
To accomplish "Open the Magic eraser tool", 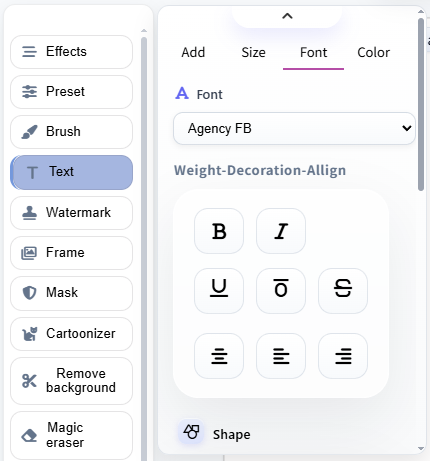I will pyautogui.click(x=71, y=435).
